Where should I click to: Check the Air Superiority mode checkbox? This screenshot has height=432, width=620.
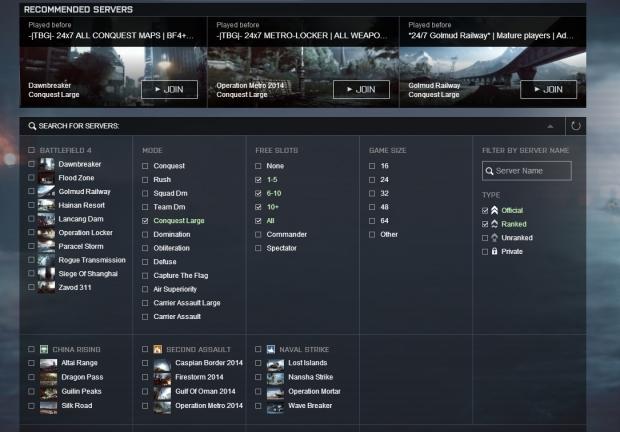[x=145, y=289]
